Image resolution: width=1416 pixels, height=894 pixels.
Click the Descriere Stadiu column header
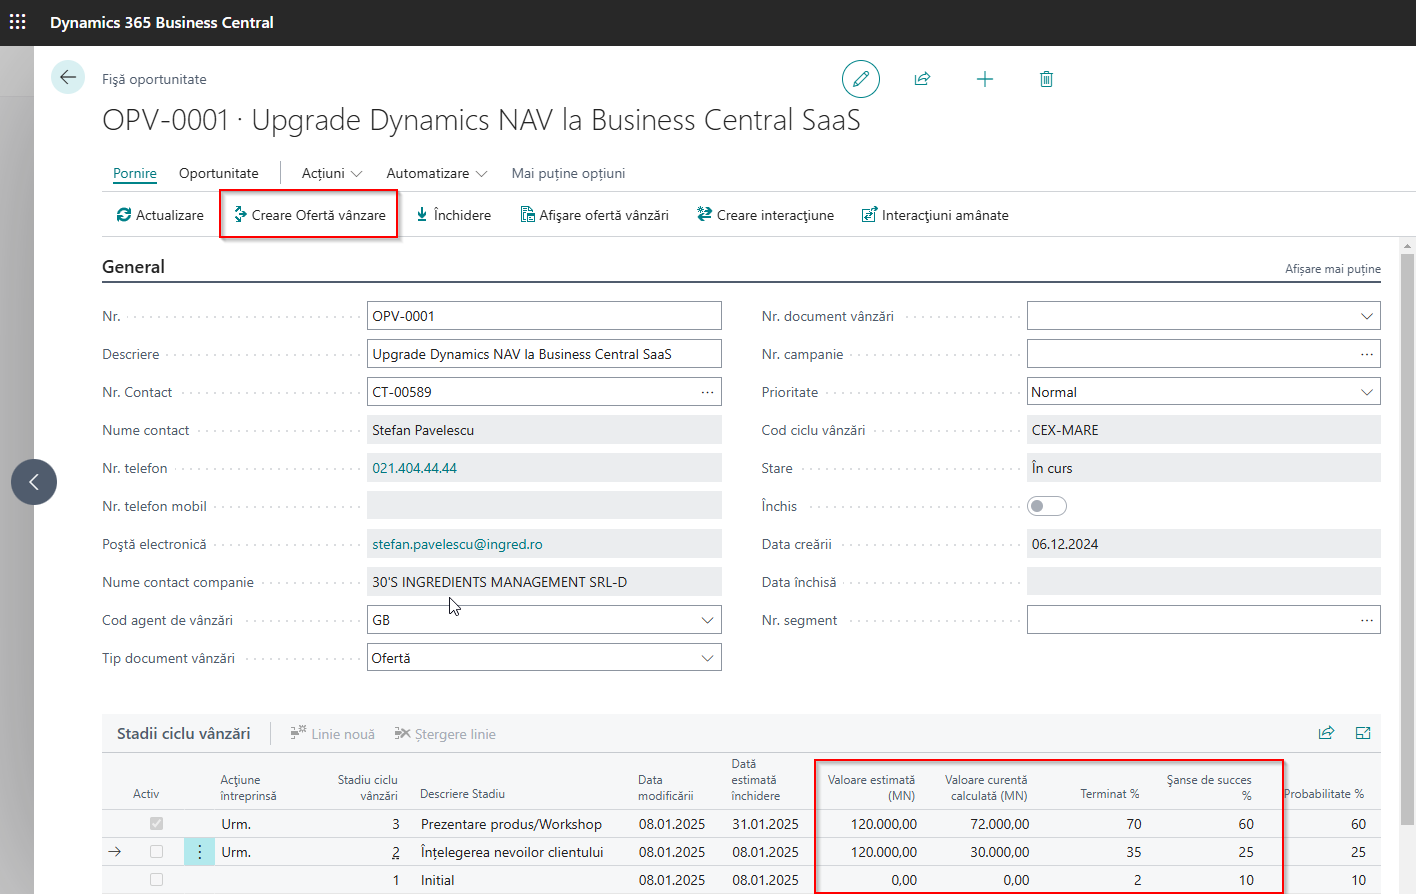click(x=462, y=794)
